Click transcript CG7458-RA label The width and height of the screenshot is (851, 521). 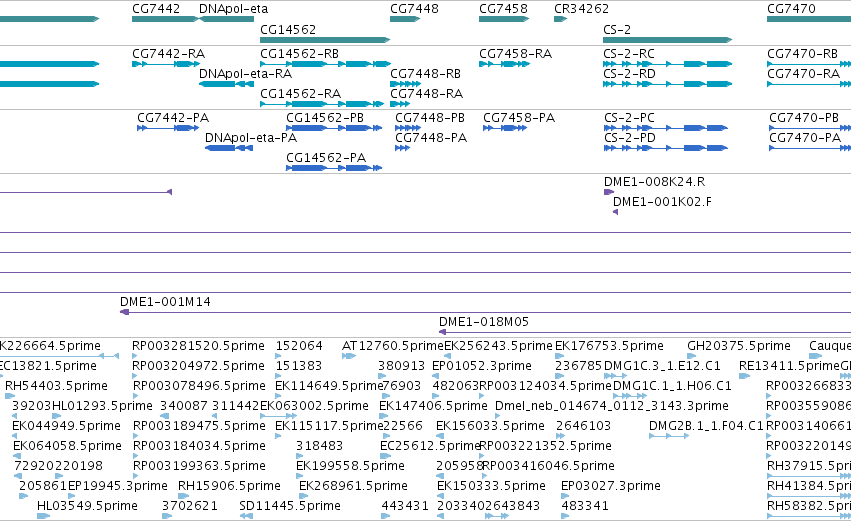(515, 54)
